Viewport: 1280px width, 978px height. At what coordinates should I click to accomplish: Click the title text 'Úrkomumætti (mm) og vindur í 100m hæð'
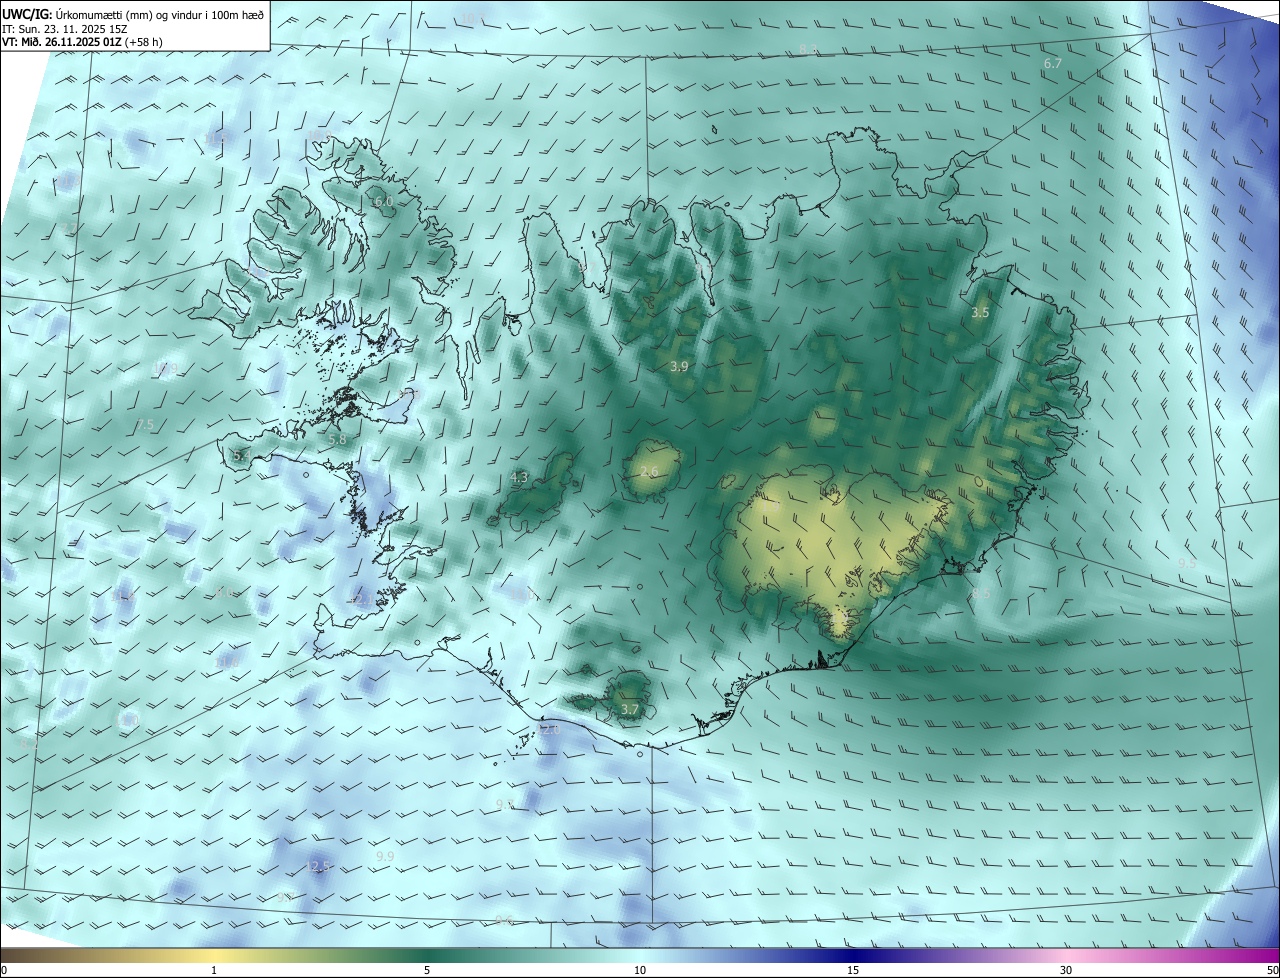pos(158,15)
